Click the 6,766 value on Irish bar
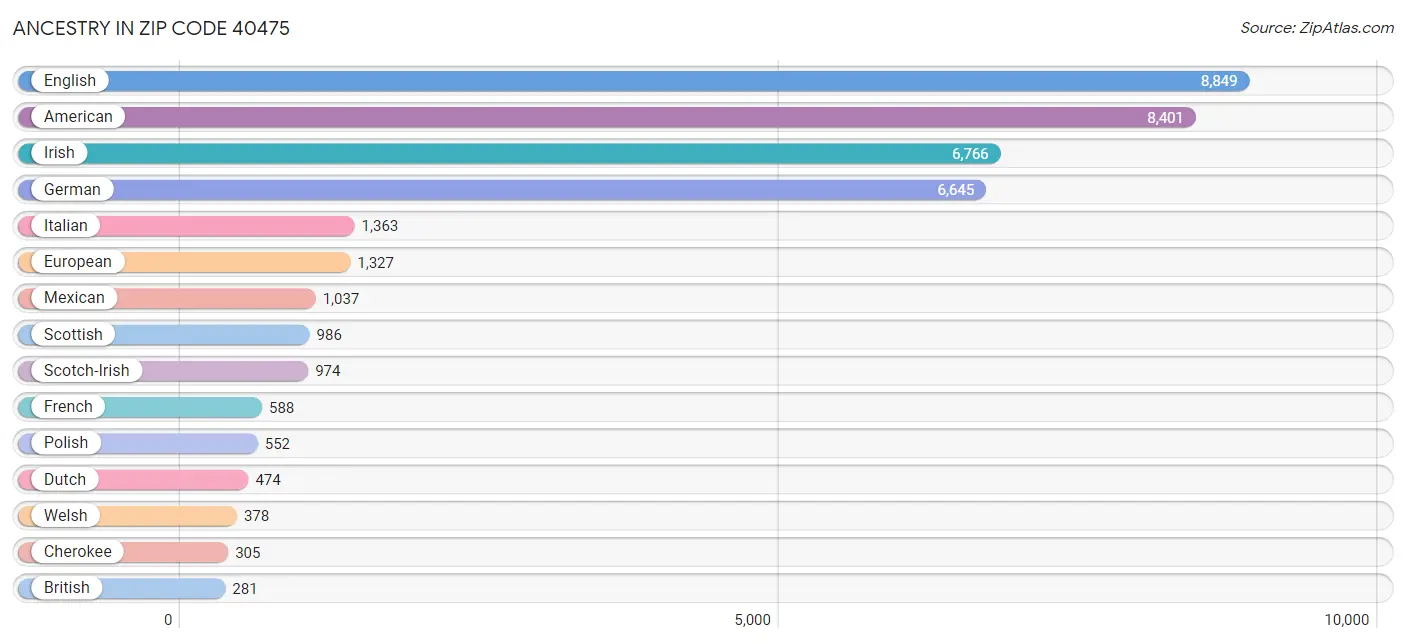This screenshot has height=644, width=1406. pyautogui.click(x=970, y=154)
